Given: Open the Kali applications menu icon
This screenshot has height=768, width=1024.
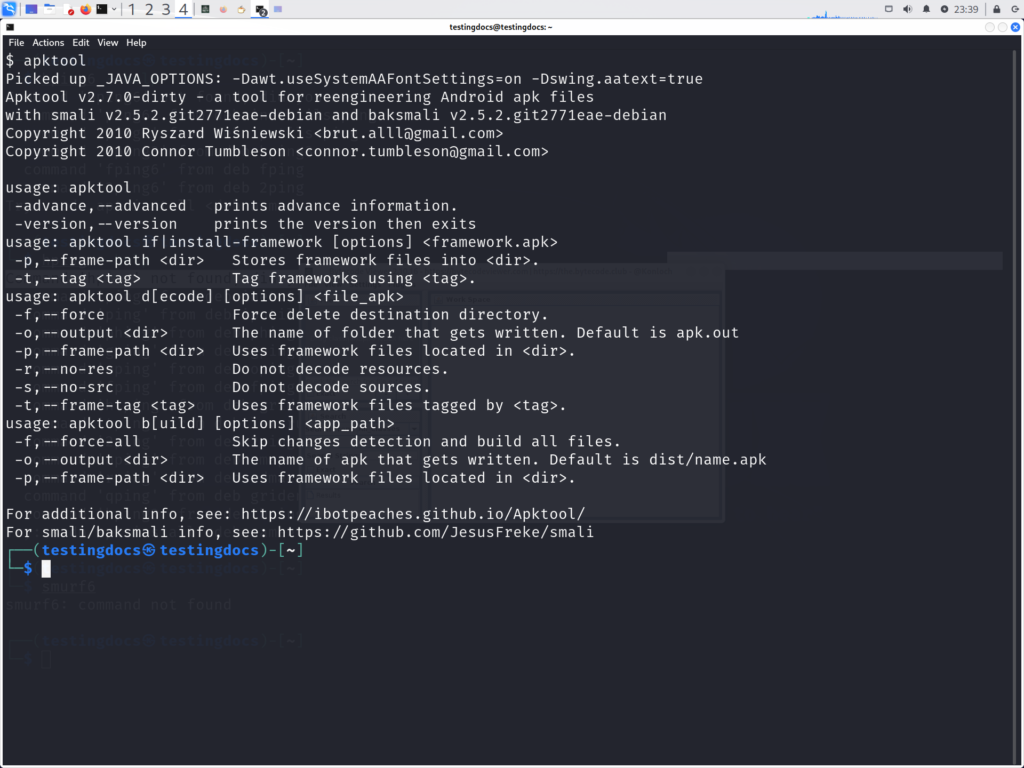Looking at the screenshot, I should 9,8.
